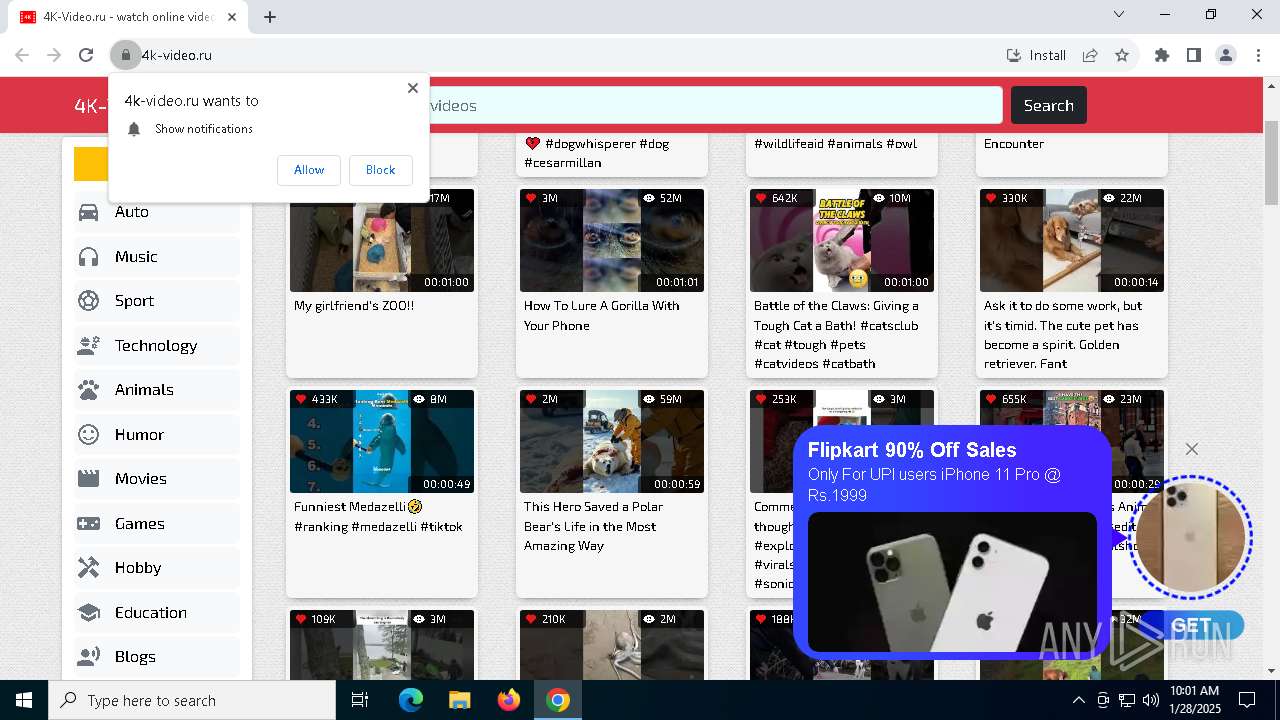Screen dimensions: 1280x720
Task: Click the Search button
Action: 1048,105
